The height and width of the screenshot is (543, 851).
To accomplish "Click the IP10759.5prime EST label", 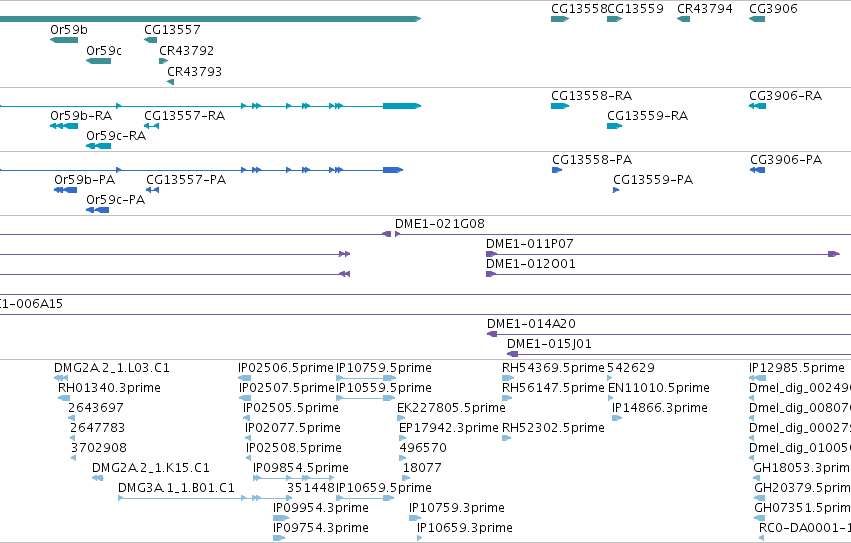I will [x=384, y=368].
